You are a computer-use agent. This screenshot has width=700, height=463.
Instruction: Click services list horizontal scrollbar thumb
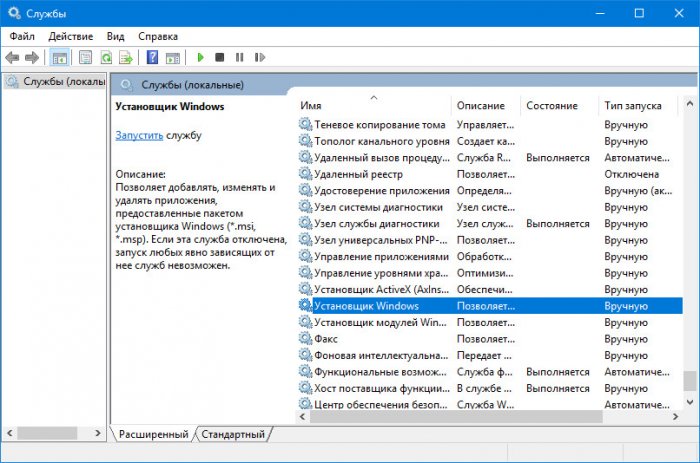point(456,417)
